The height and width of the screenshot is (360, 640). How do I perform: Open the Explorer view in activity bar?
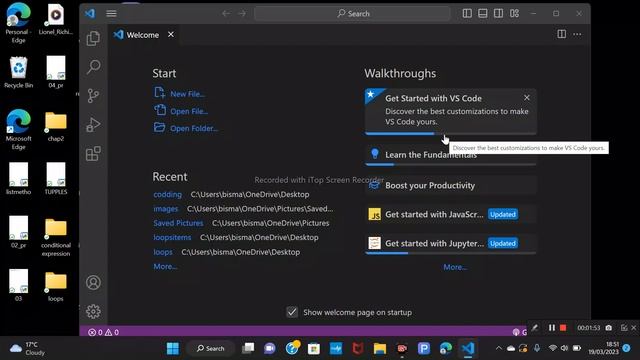coord(93,38)
